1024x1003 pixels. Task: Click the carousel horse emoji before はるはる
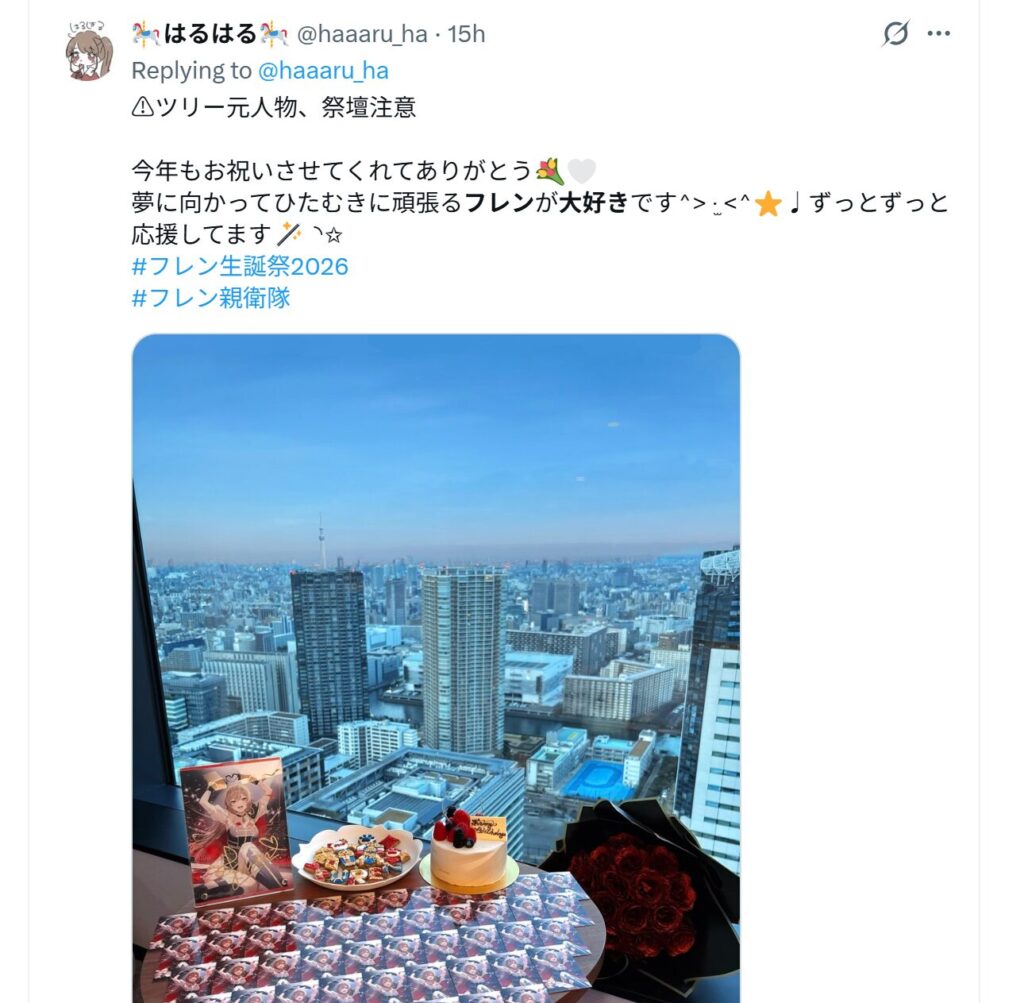click(146, 34)
